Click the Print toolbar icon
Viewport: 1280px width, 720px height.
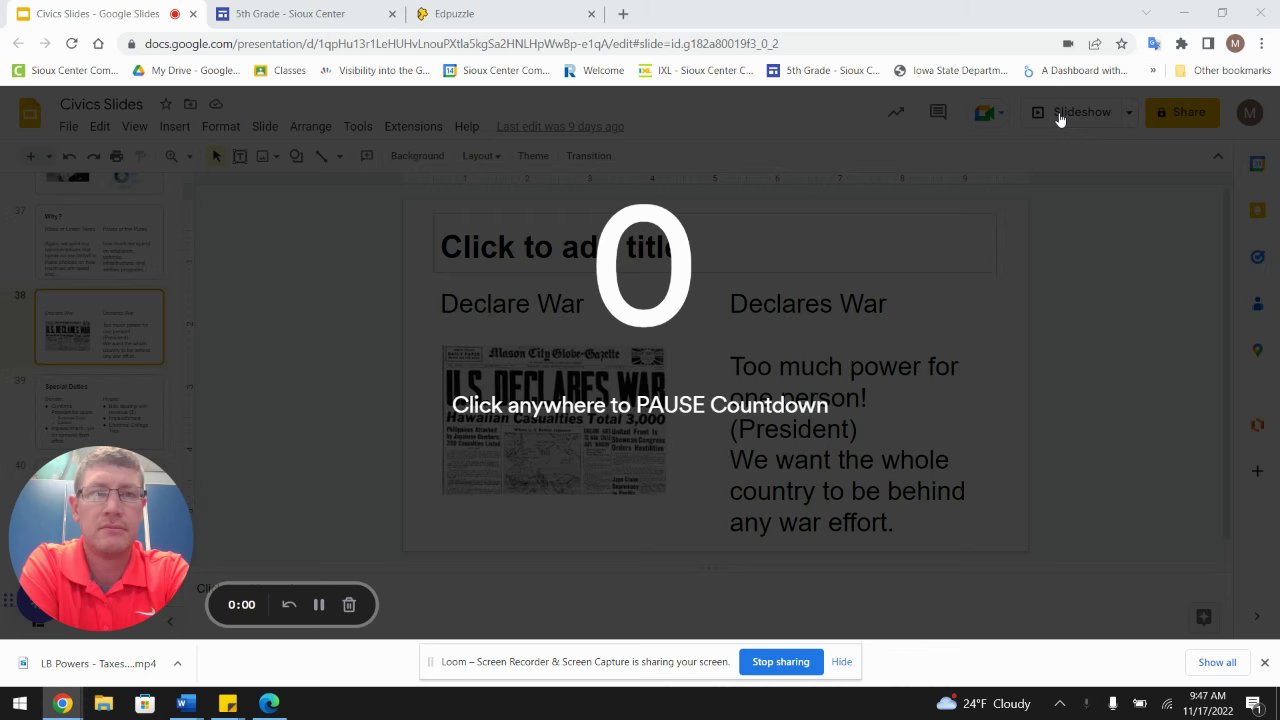point(117,156)
